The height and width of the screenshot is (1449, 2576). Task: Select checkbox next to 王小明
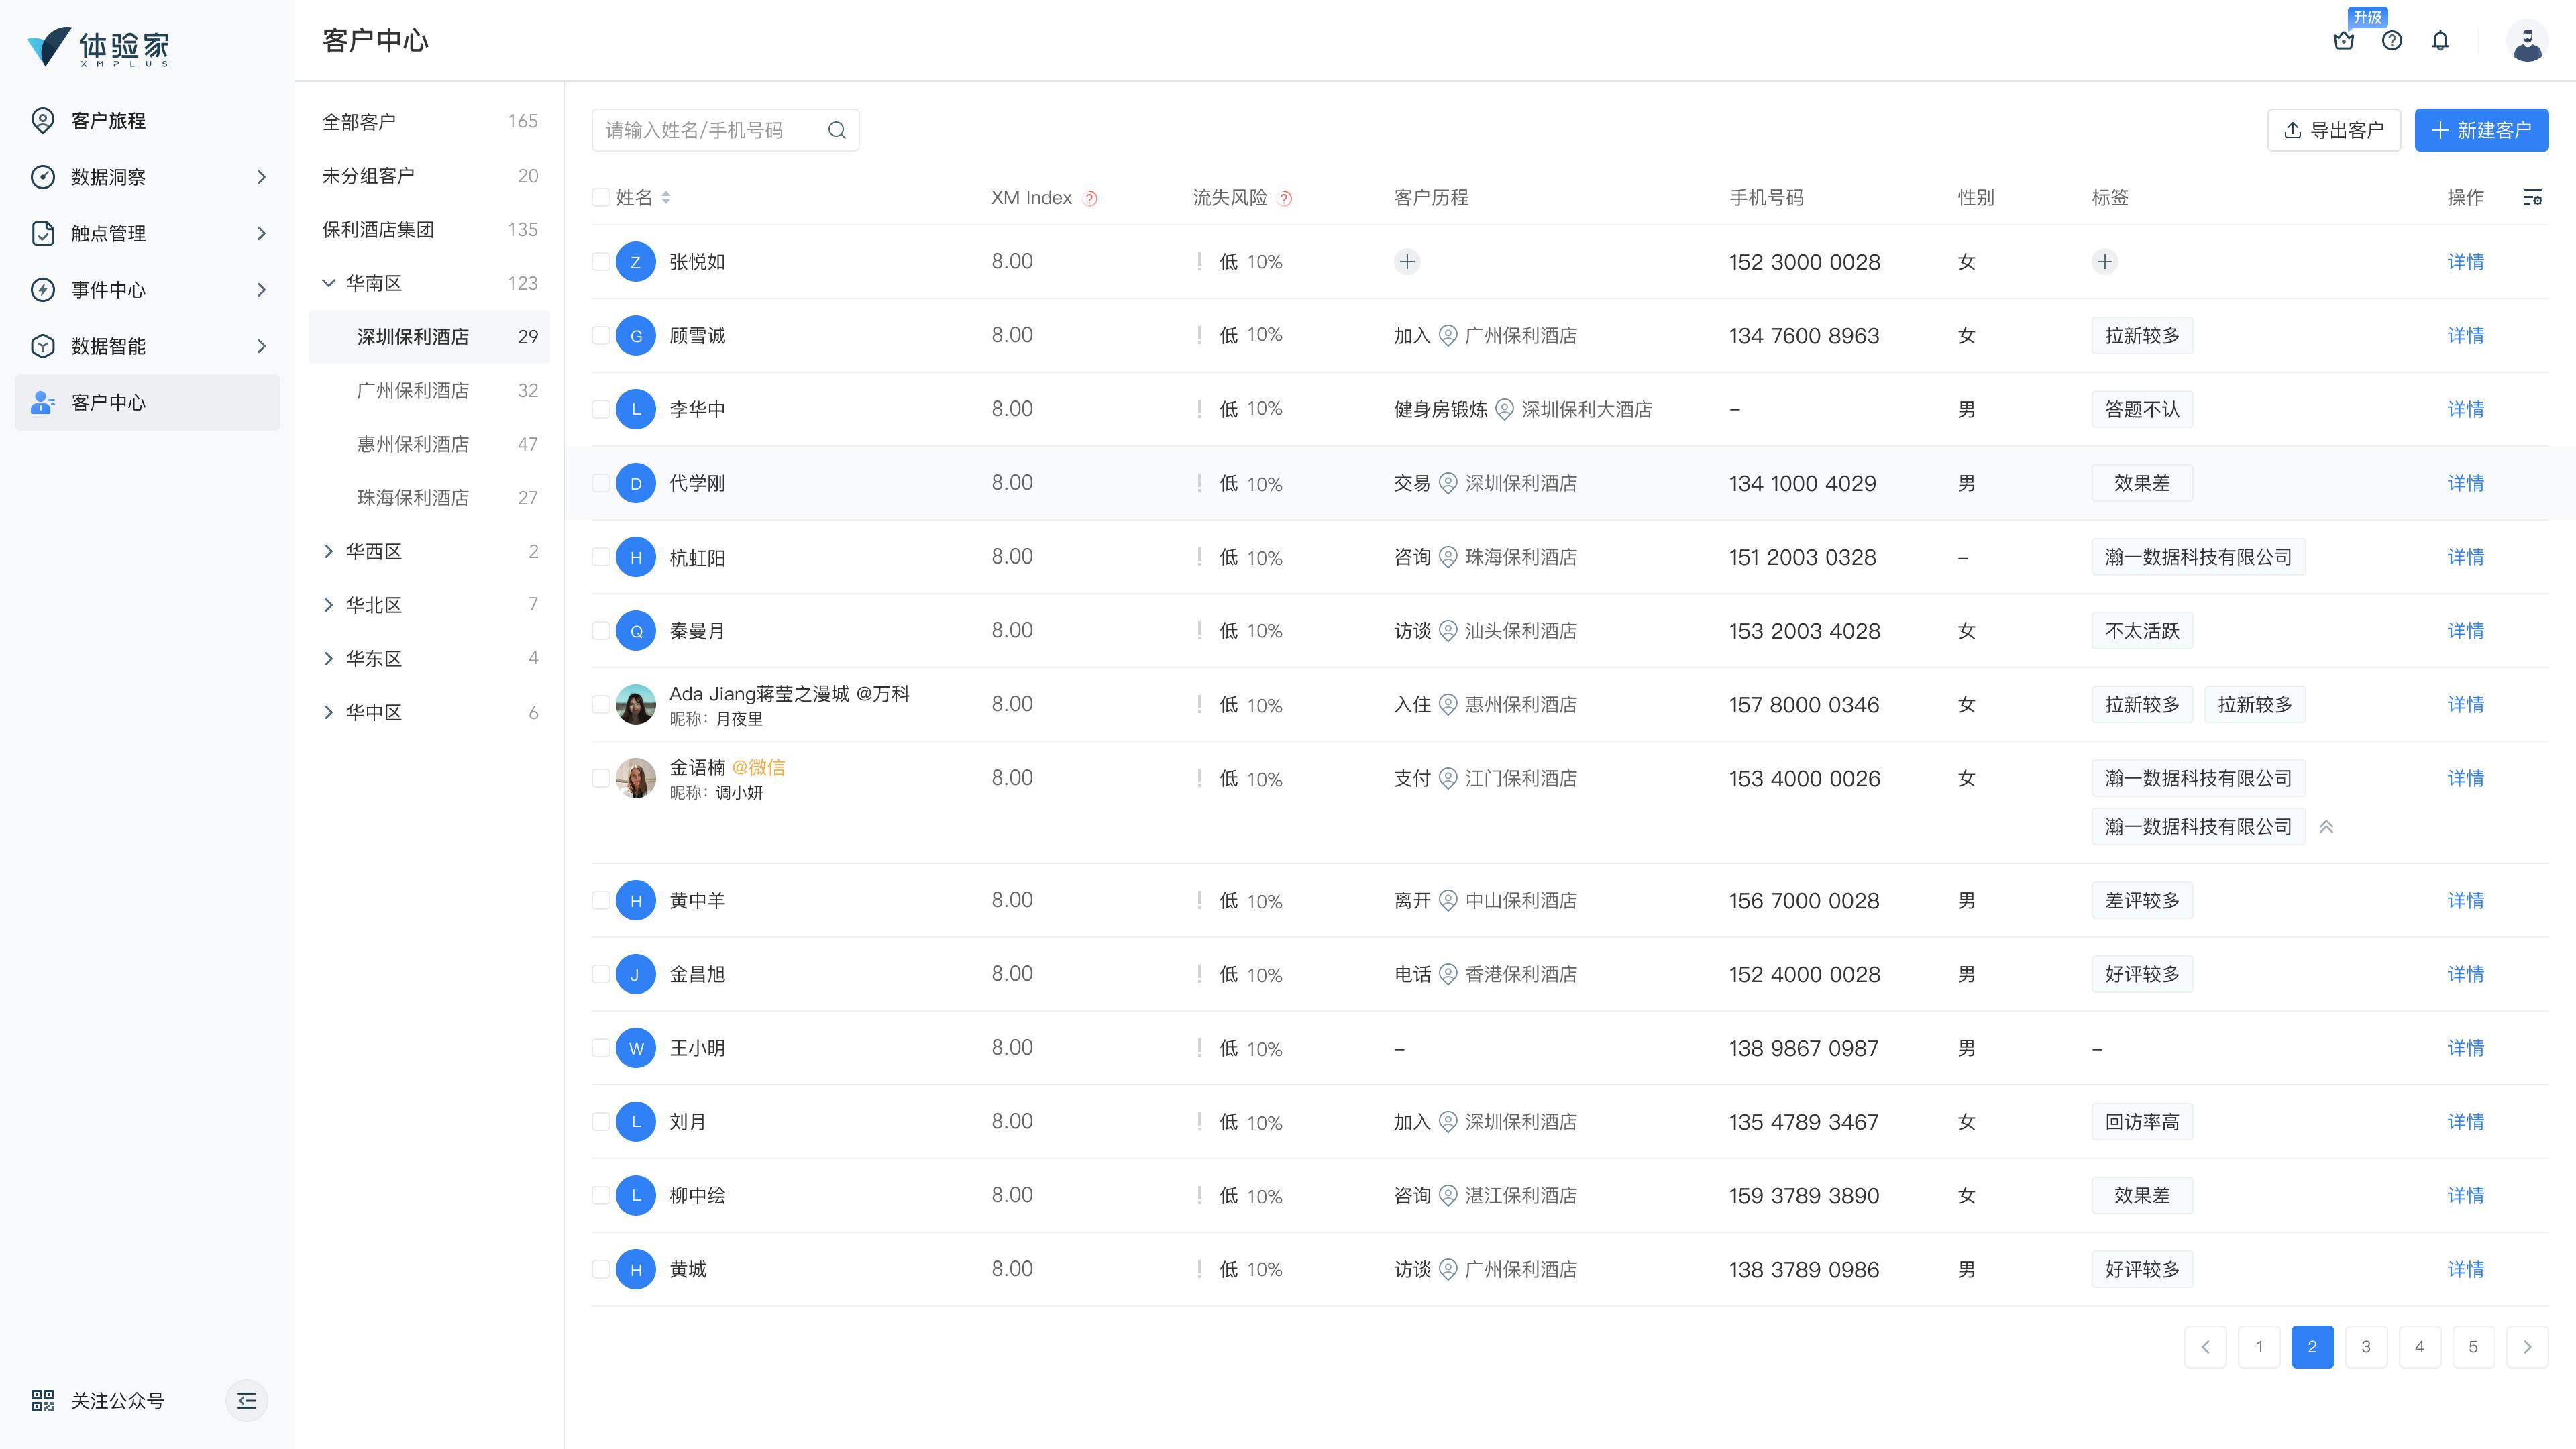(x=601, y=1048)
